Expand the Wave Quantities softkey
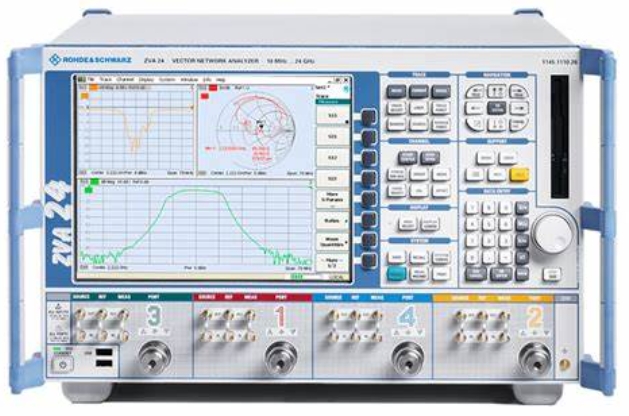This screenshot has height=416, width=629. (333, 242)
